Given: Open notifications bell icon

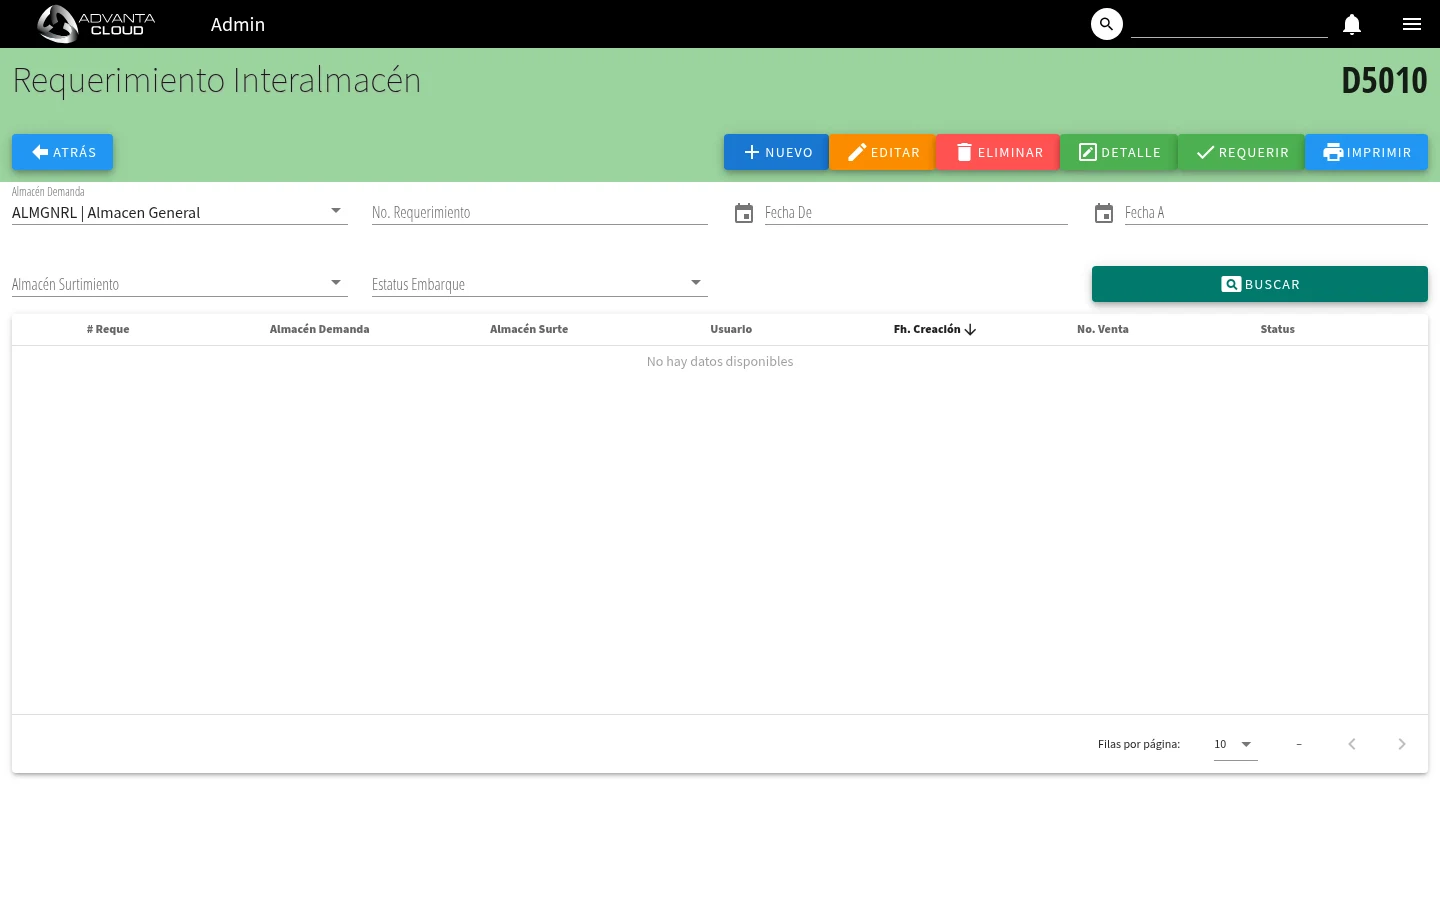Looking at the screenshot, I should point(1352,24).
